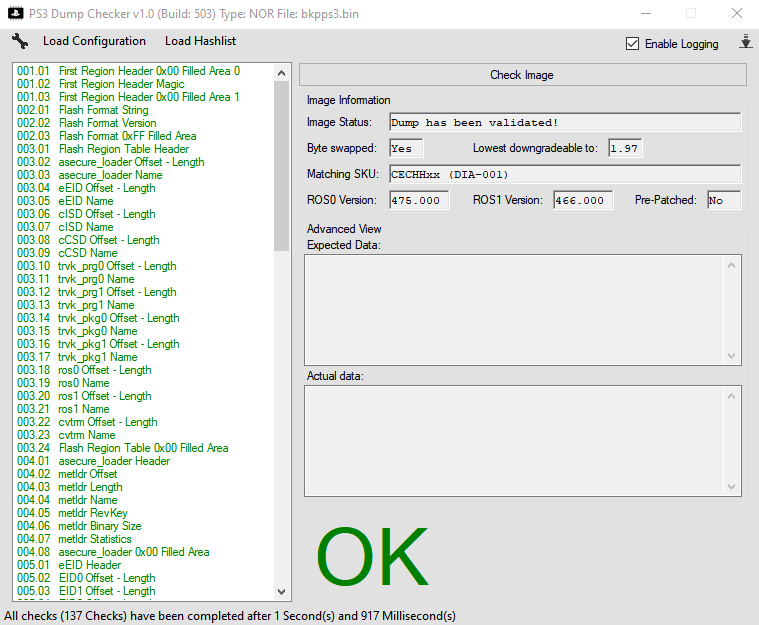Select 004.01 asecure_loader Header

point(93,461)
